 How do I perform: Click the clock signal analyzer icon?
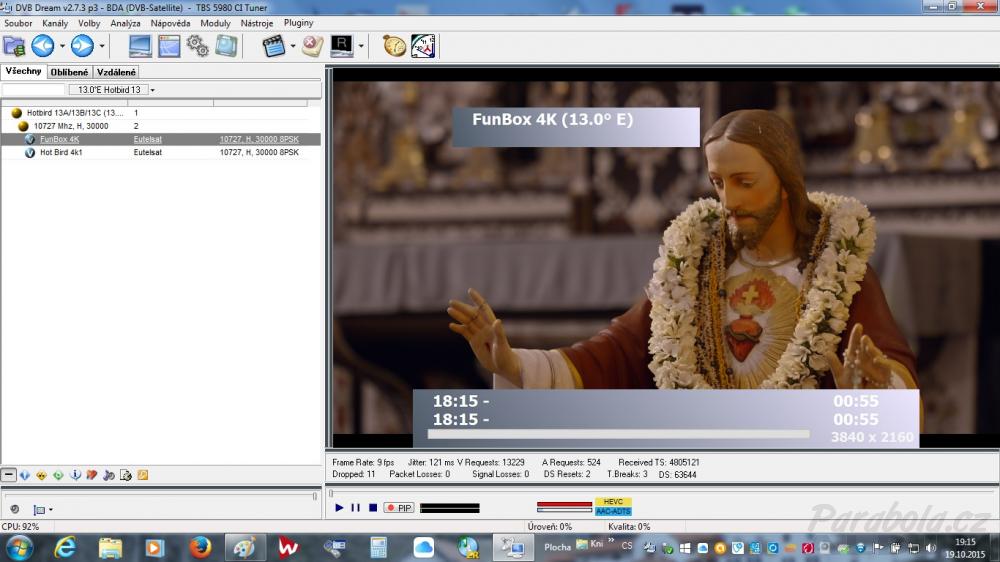pyautogui.click(x=423, y=46)
